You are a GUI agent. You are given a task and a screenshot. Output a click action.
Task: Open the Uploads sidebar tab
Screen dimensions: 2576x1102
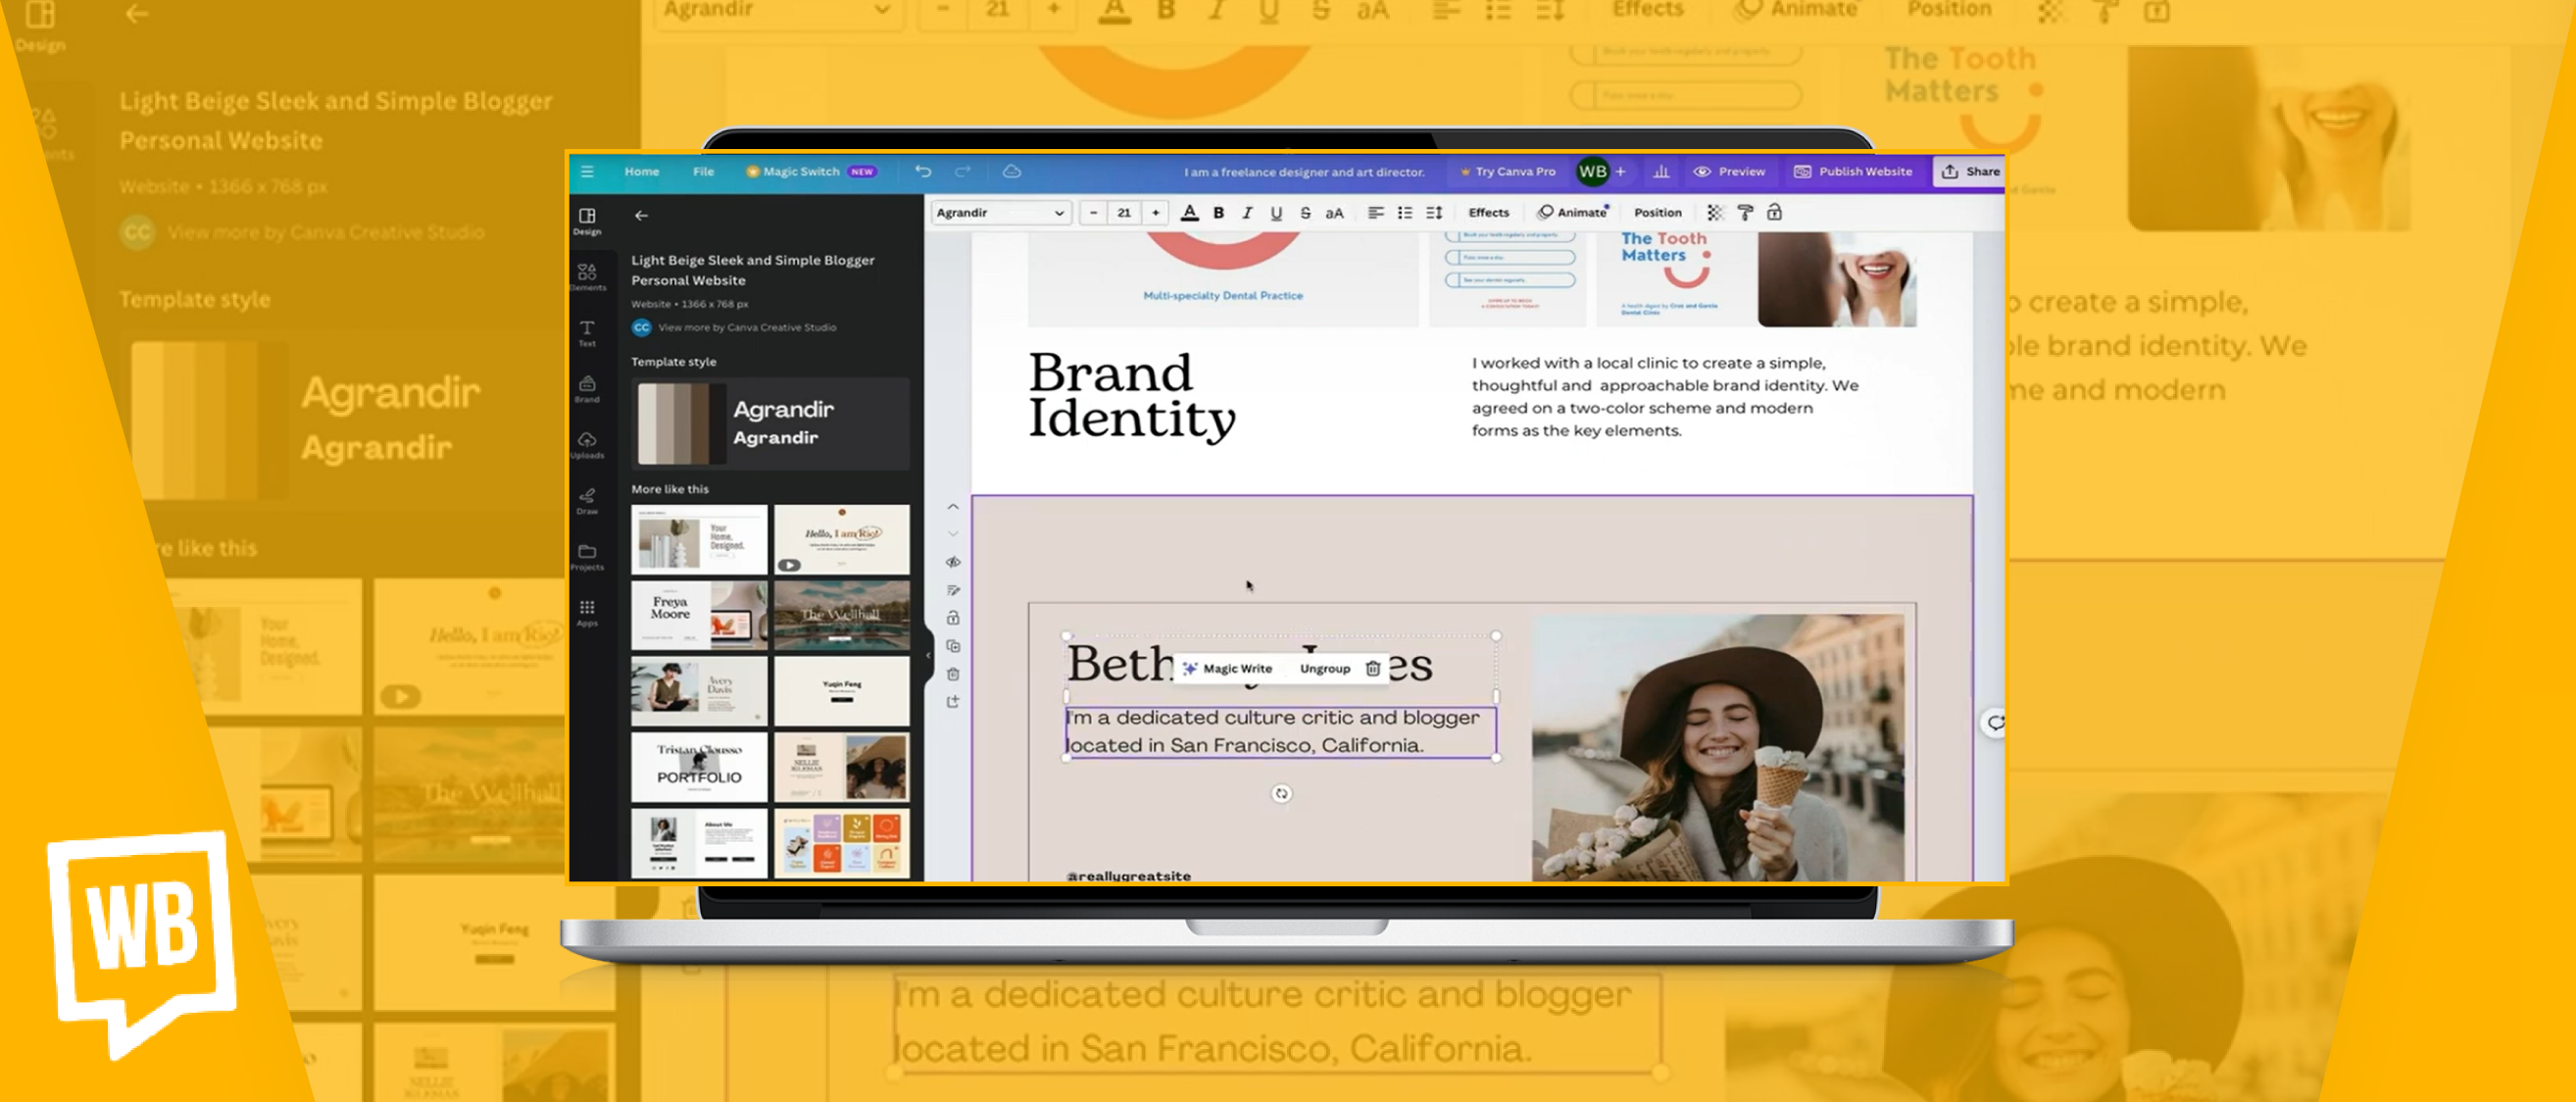tap(587, 443)
